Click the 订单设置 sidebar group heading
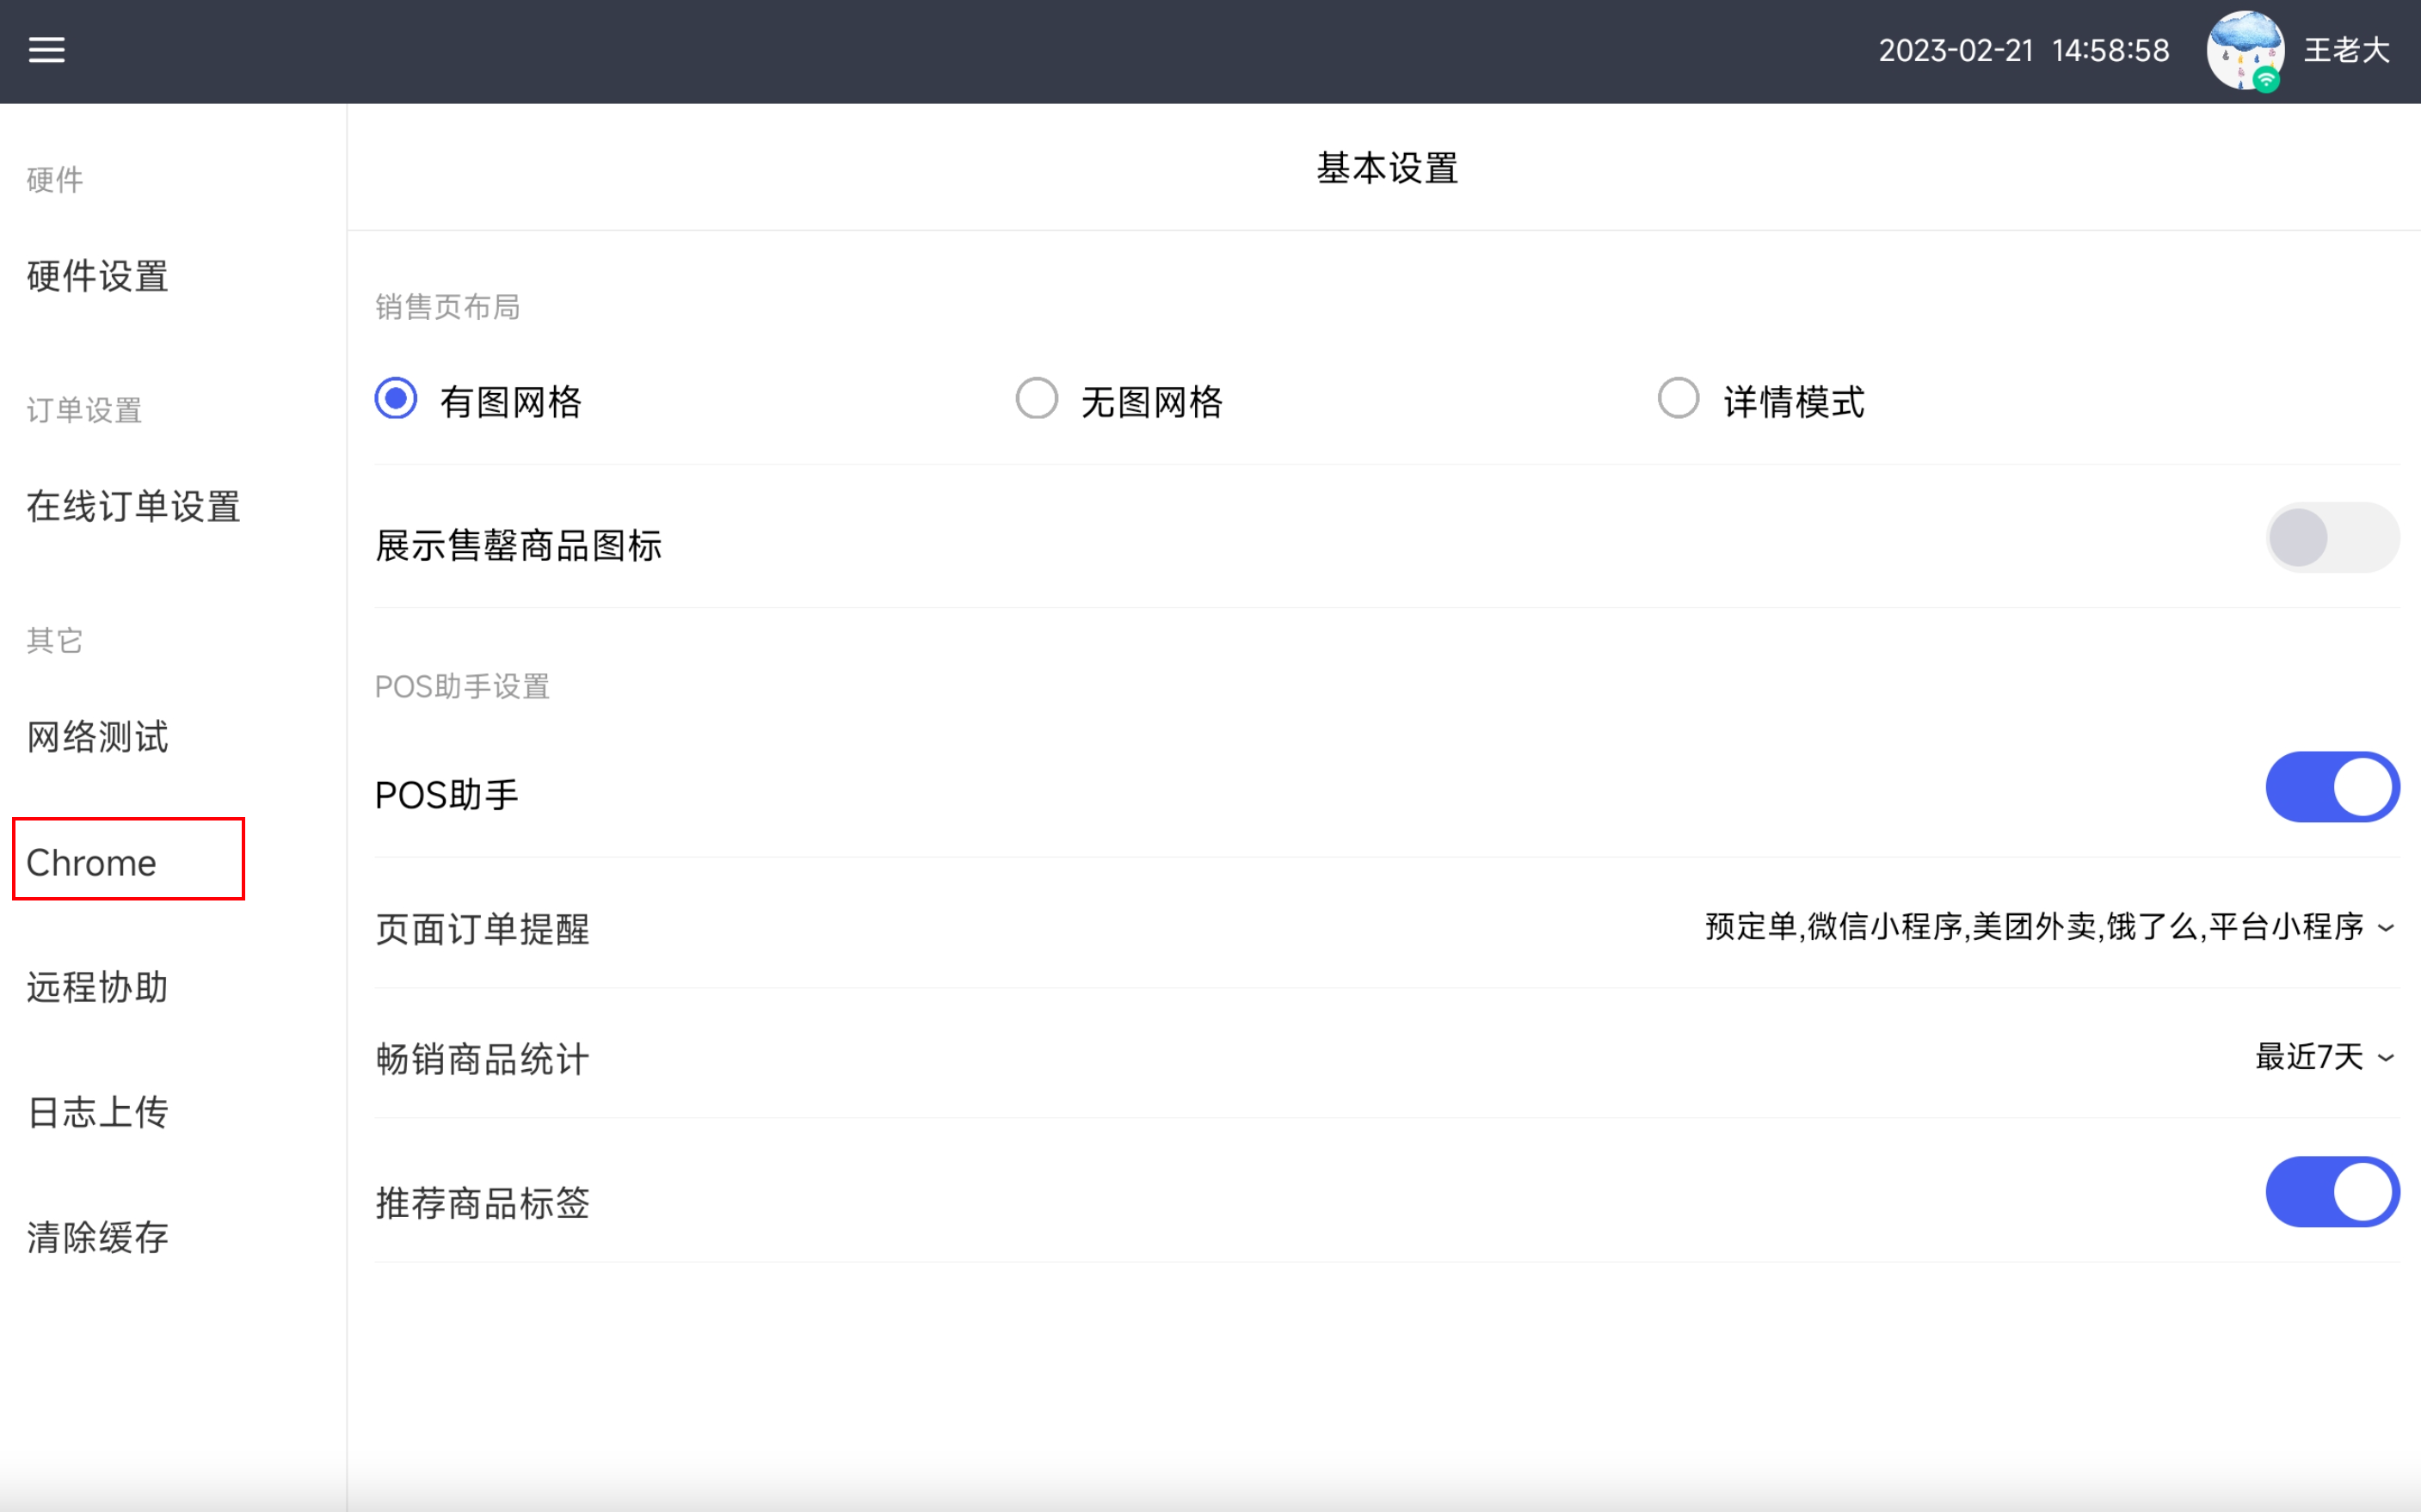 pos(84,410)
